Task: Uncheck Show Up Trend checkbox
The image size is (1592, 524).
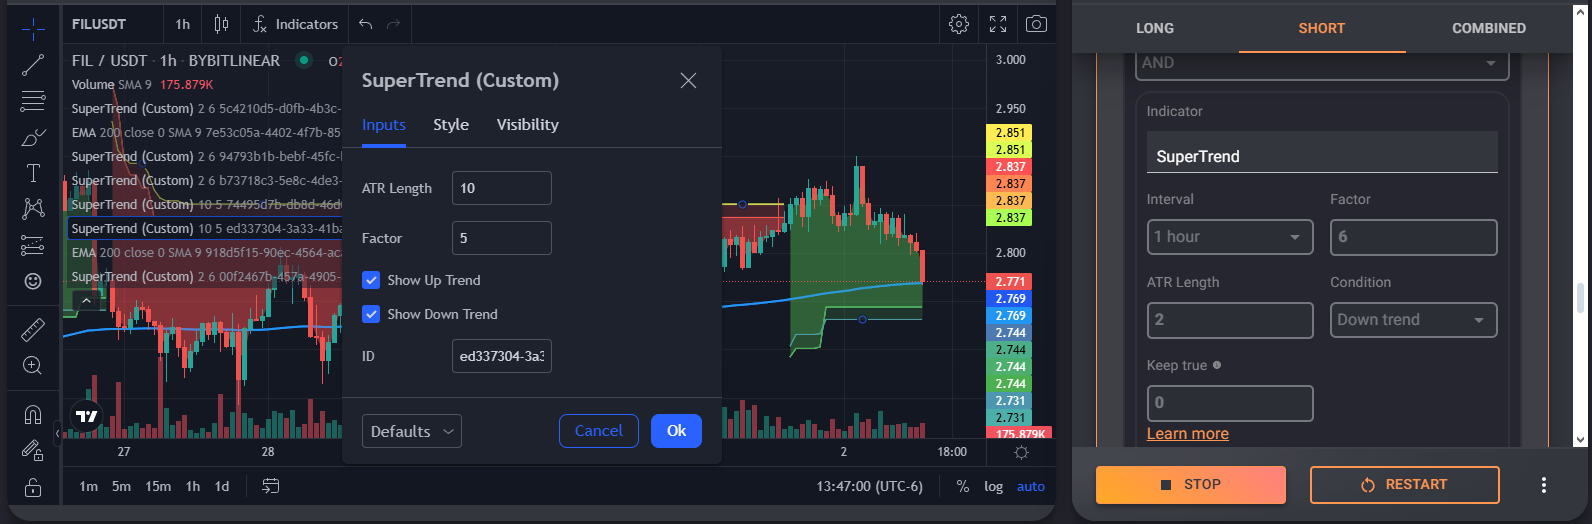Action: click(371, 280)
